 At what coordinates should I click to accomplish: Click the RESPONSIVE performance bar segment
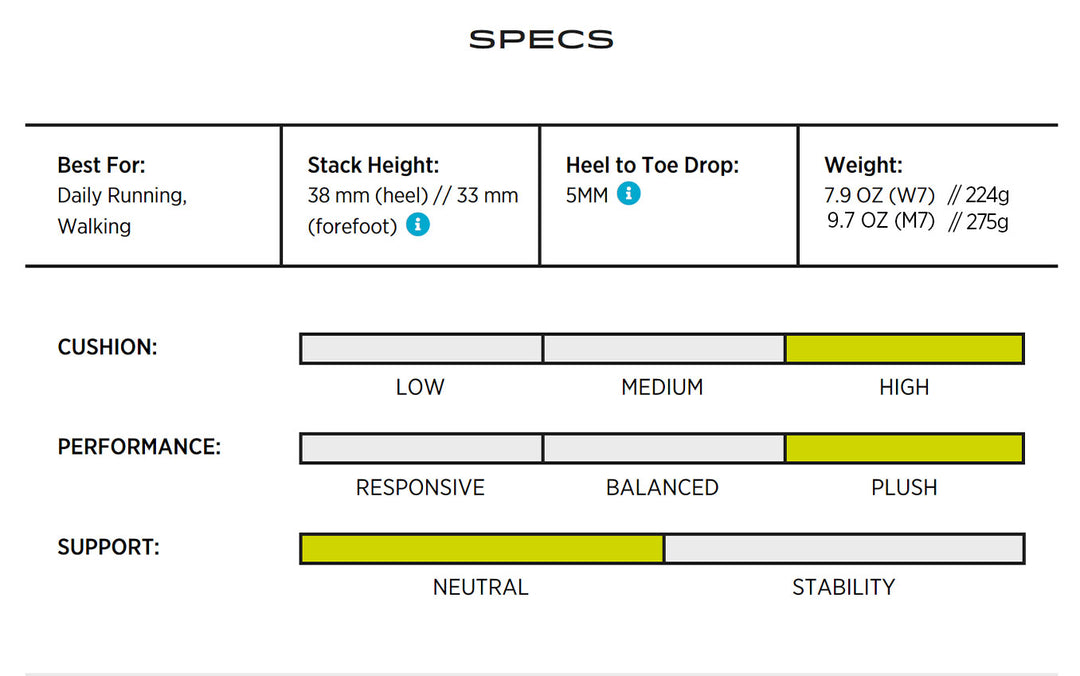421,448
